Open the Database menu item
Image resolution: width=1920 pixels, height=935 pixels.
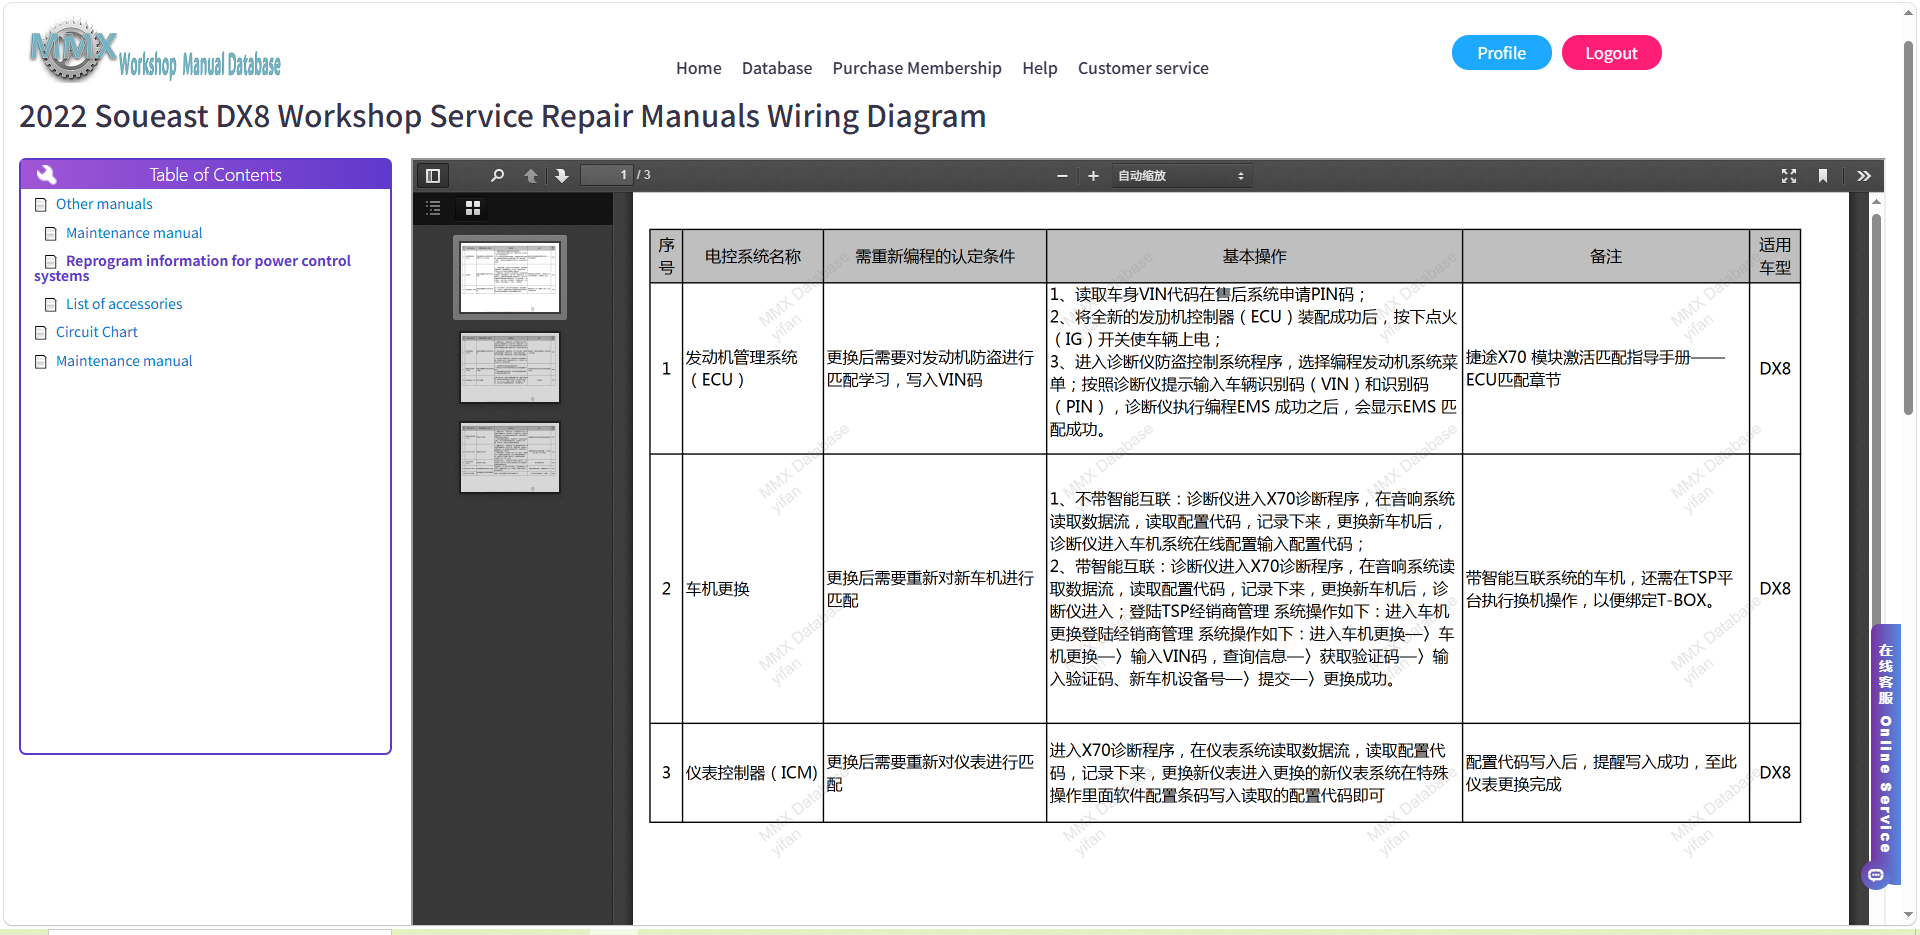coord(777,68)
